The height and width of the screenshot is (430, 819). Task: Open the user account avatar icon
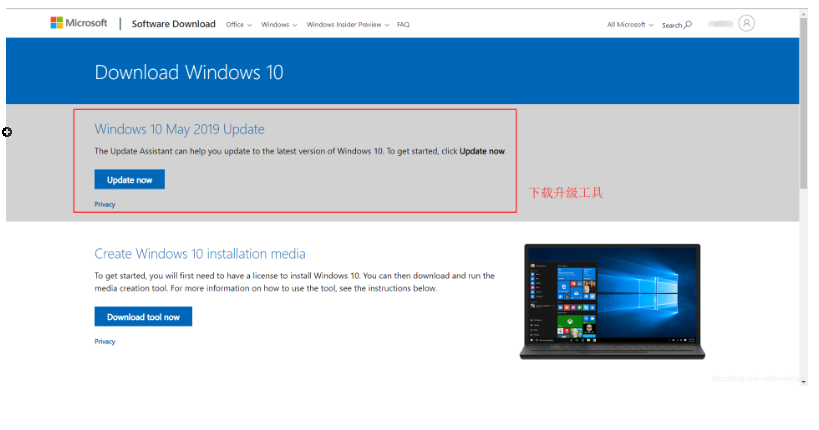click(746, 23)
